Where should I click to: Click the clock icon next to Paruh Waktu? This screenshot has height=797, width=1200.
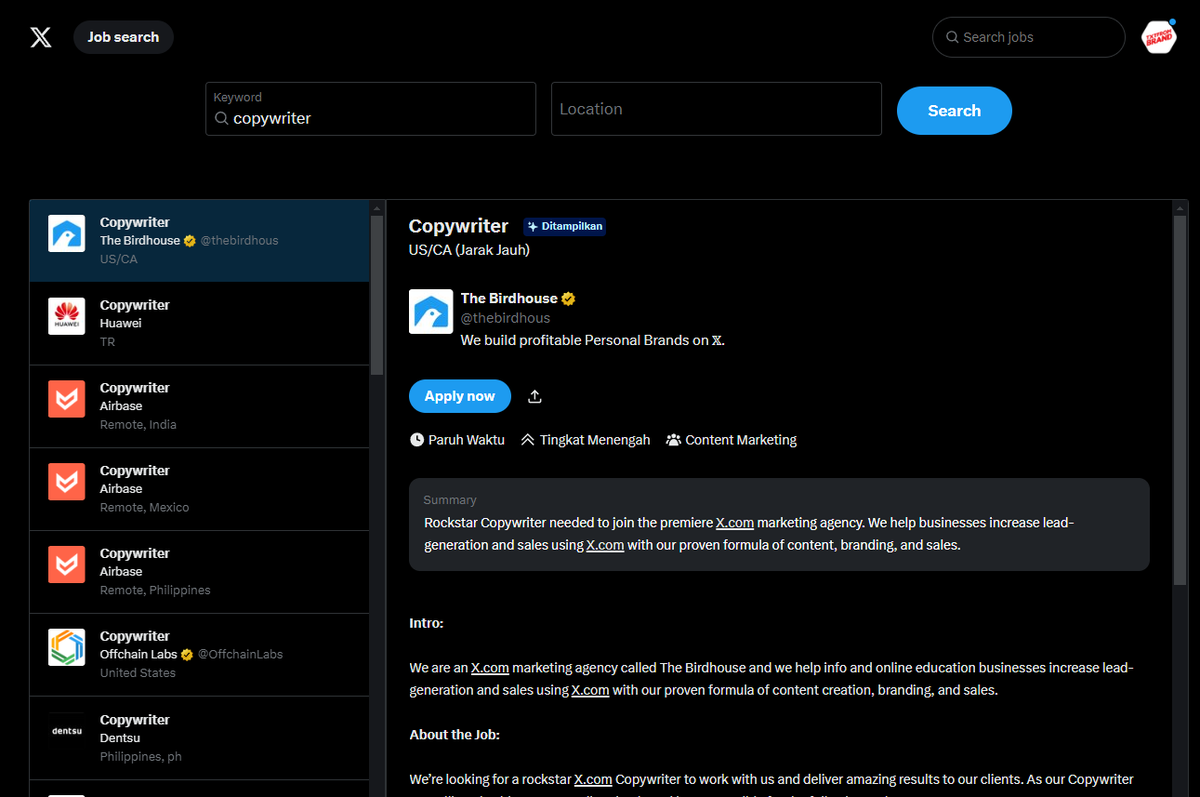[417, 440]
